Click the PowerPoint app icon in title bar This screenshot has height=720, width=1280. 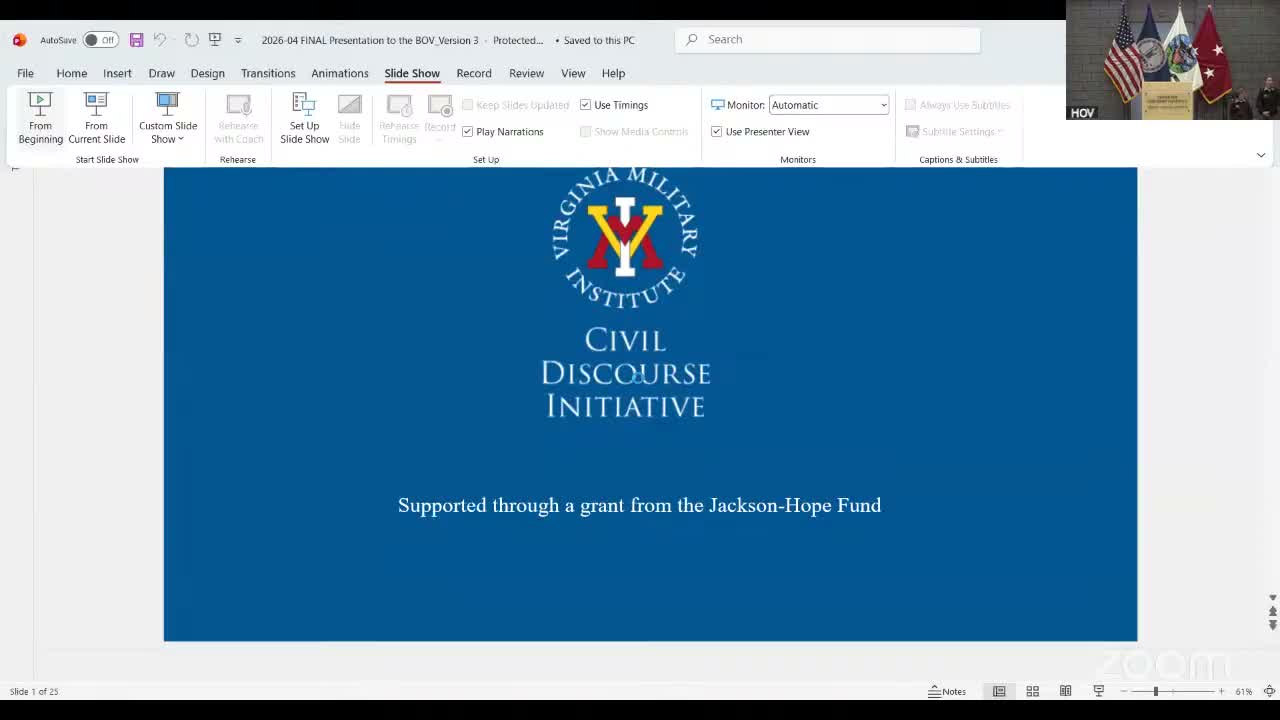coord(19,40)
